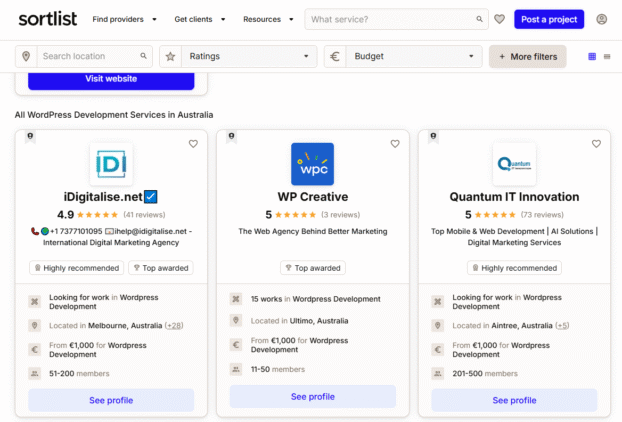Click All WordPress Development Services in Australia heading
The height and width of the screenshot is (422, 622).
click(x=114, y=115)
